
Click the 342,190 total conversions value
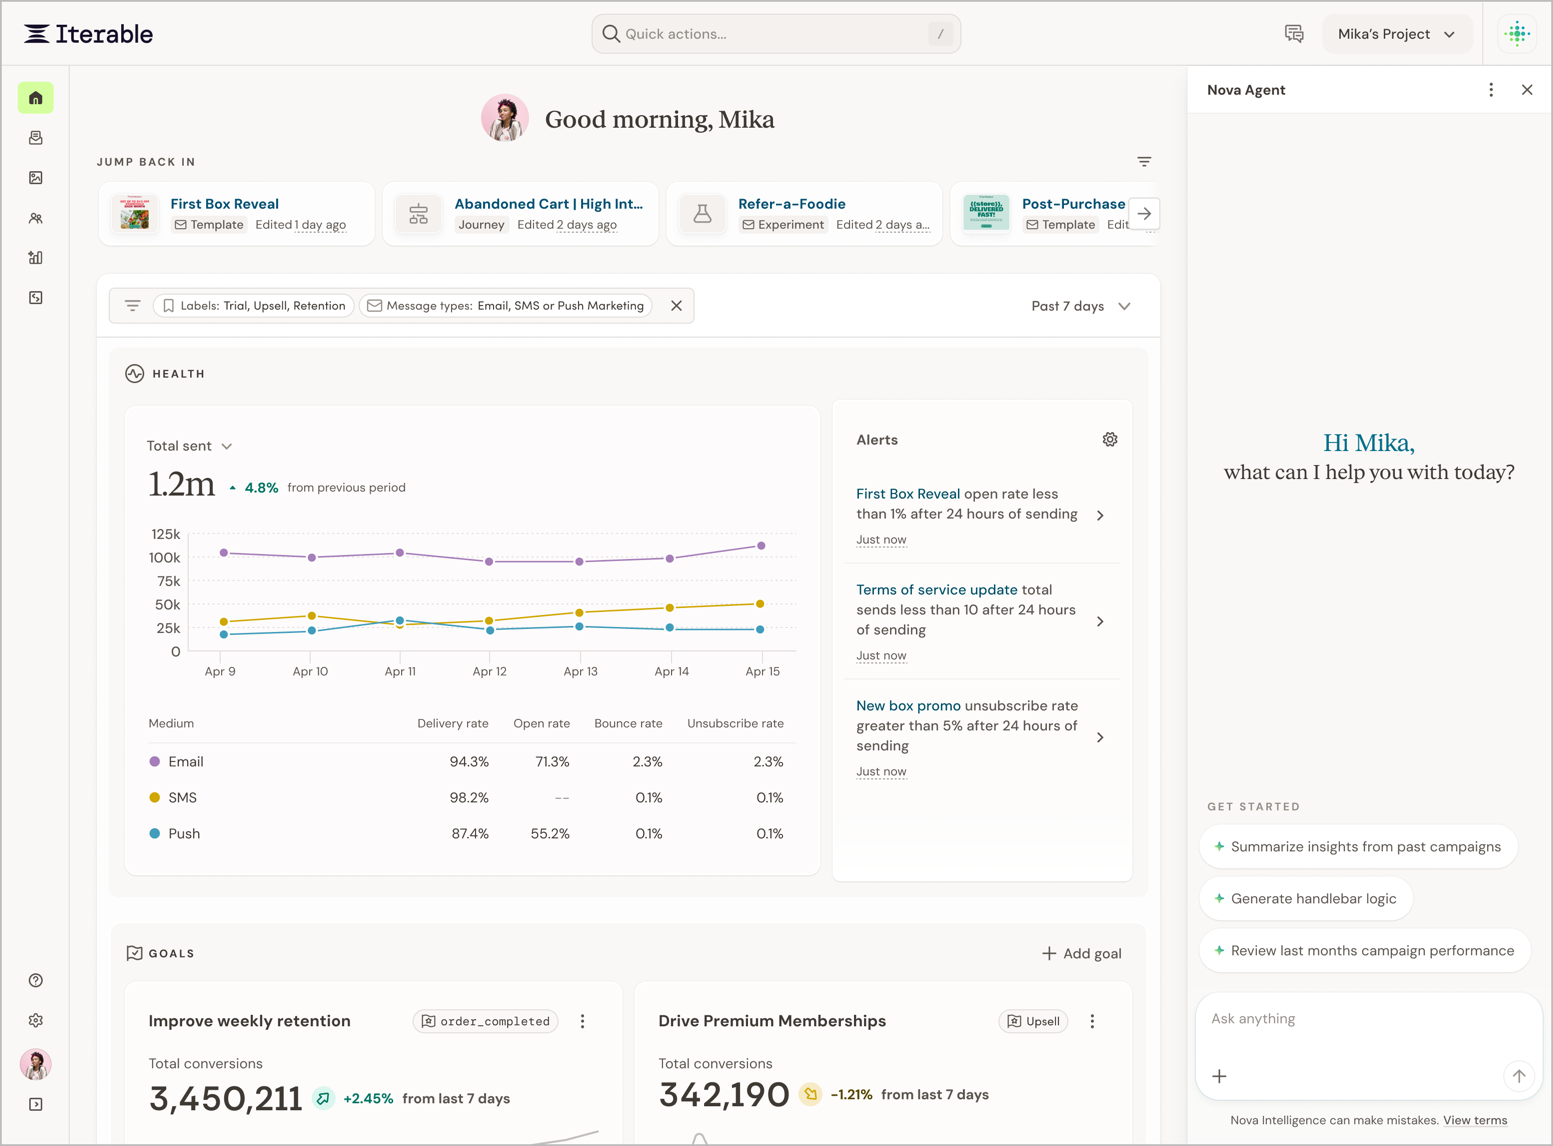(x=724, y=1095)
